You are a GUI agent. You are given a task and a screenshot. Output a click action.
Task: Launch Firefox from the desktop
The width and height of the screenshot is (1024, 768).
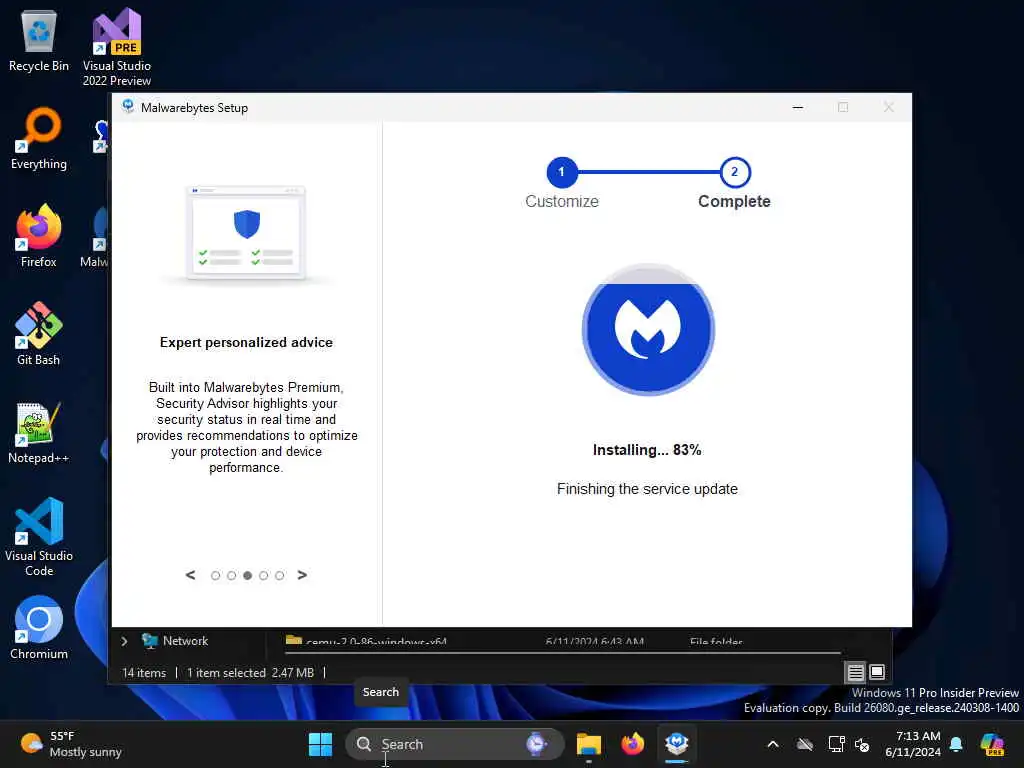(x=39, y=236)
